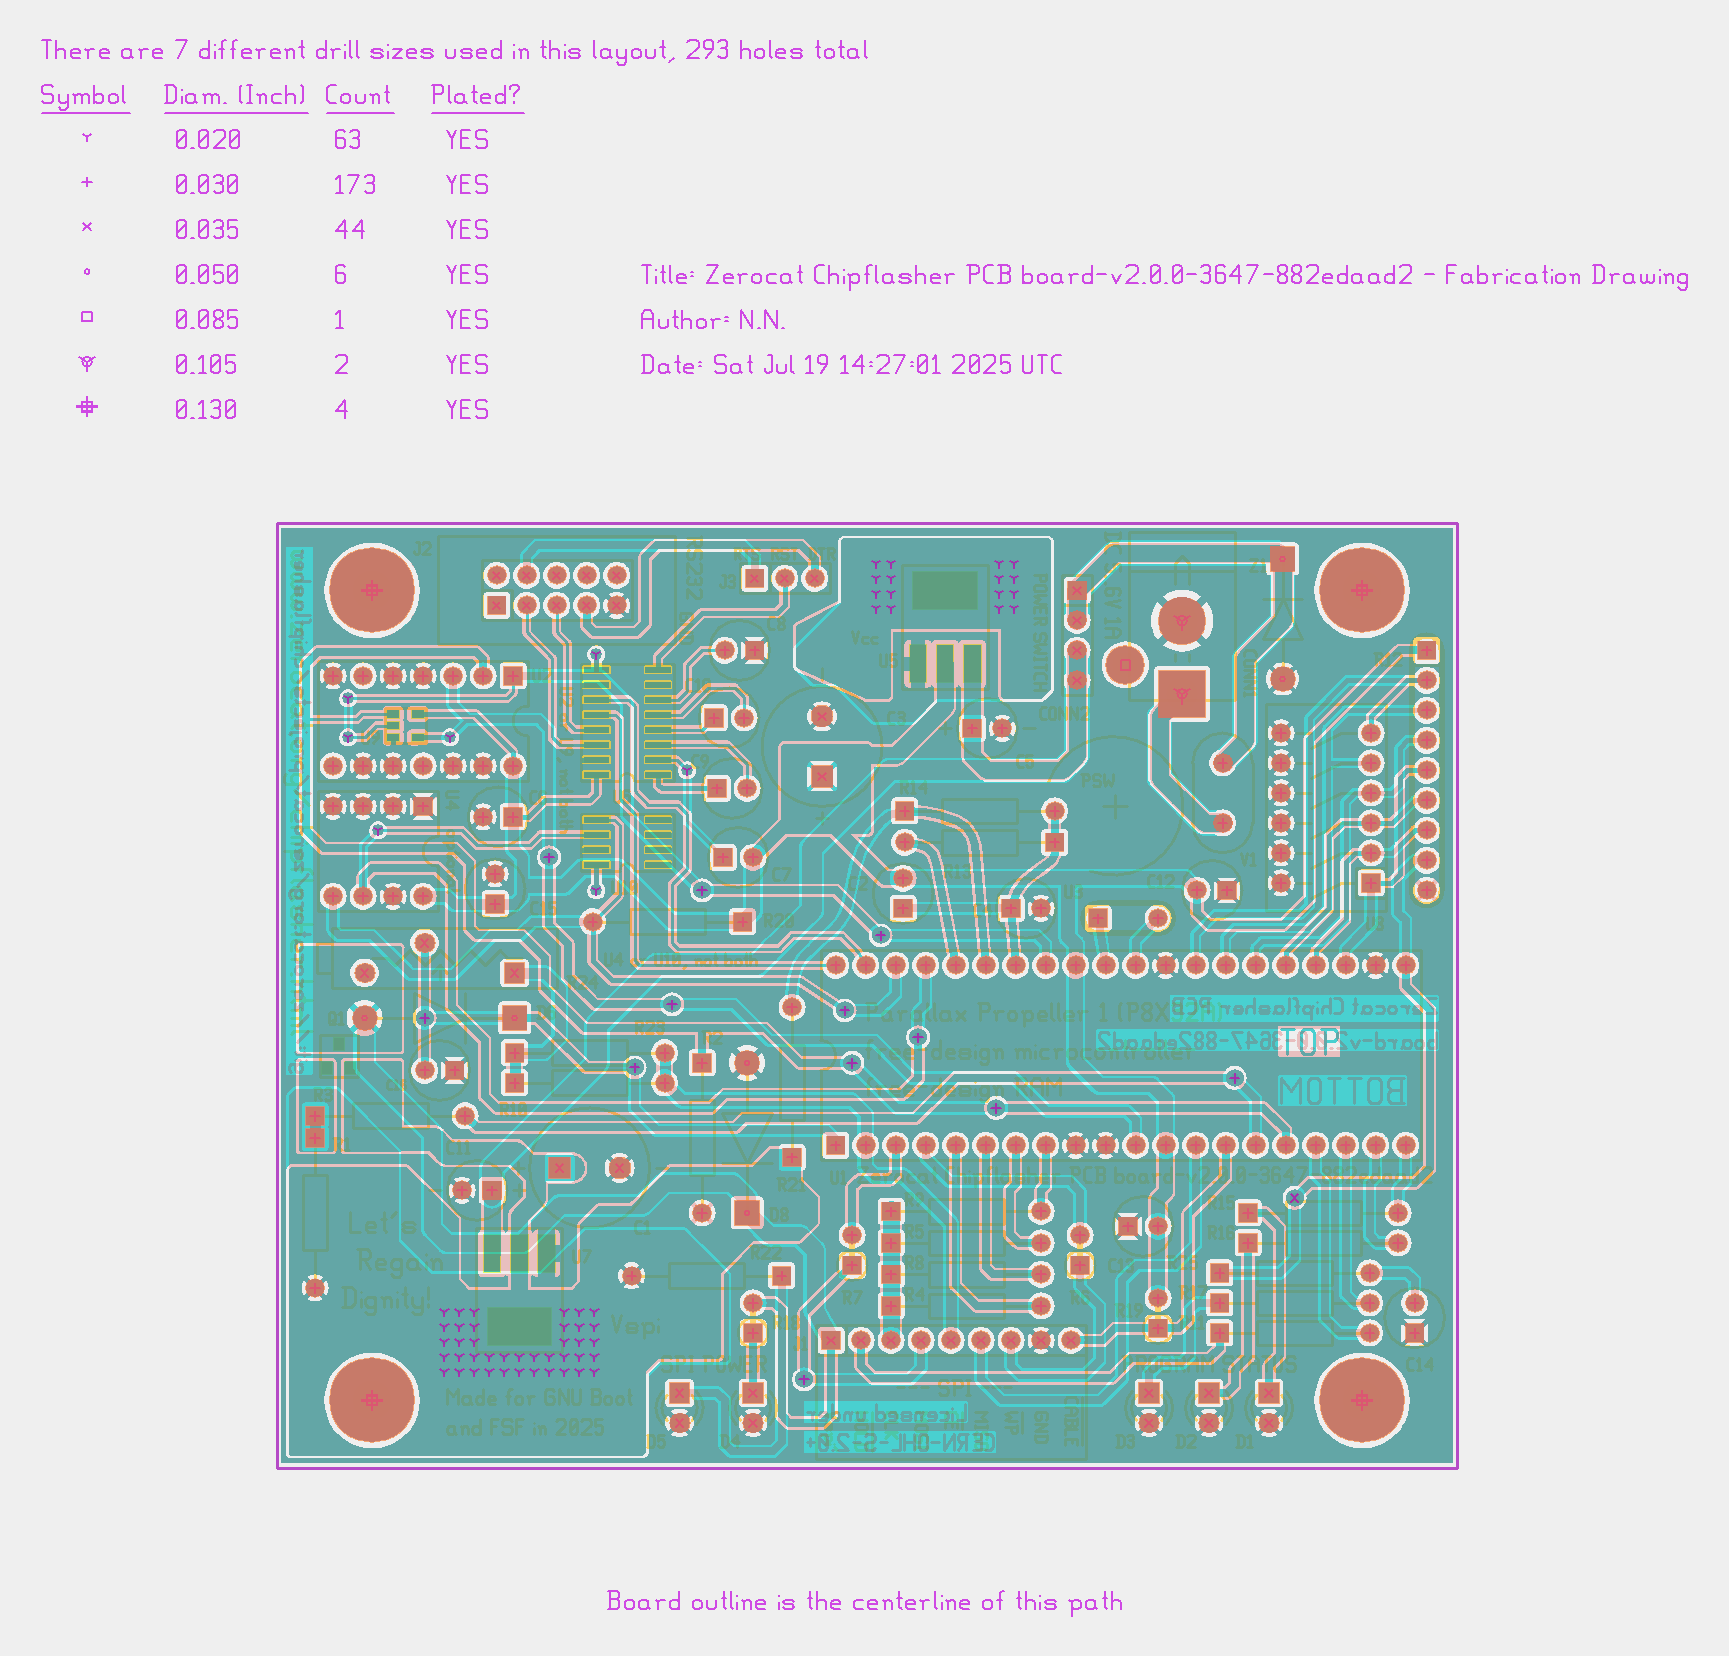Click the drill summary line '7 different drill sizes'
Screen dimensions: 1729x1656
[454, 51]
